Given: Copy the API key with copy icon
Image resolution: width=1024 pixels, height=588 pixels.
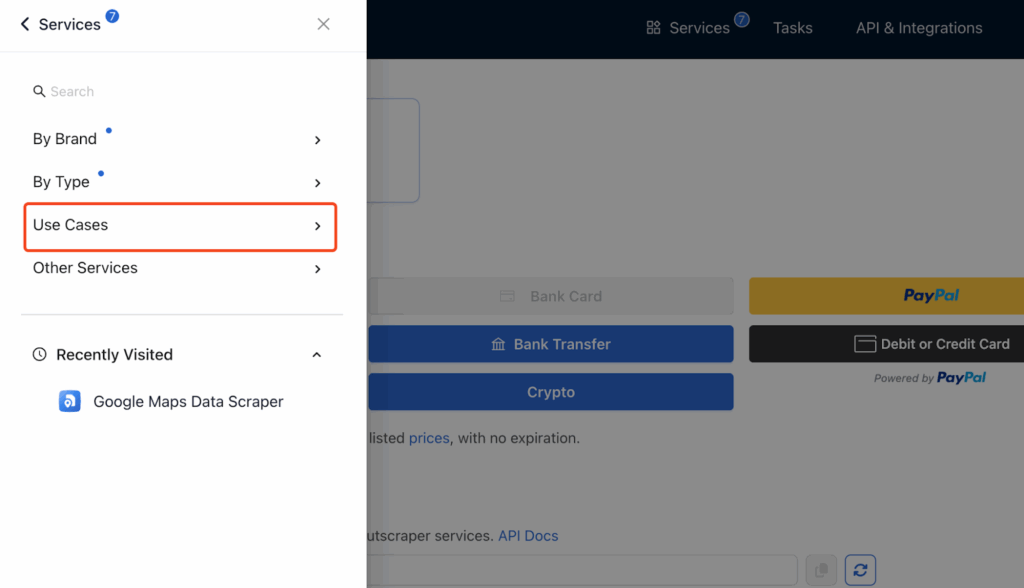Looking at the screenshot, I should pos(821,570).
